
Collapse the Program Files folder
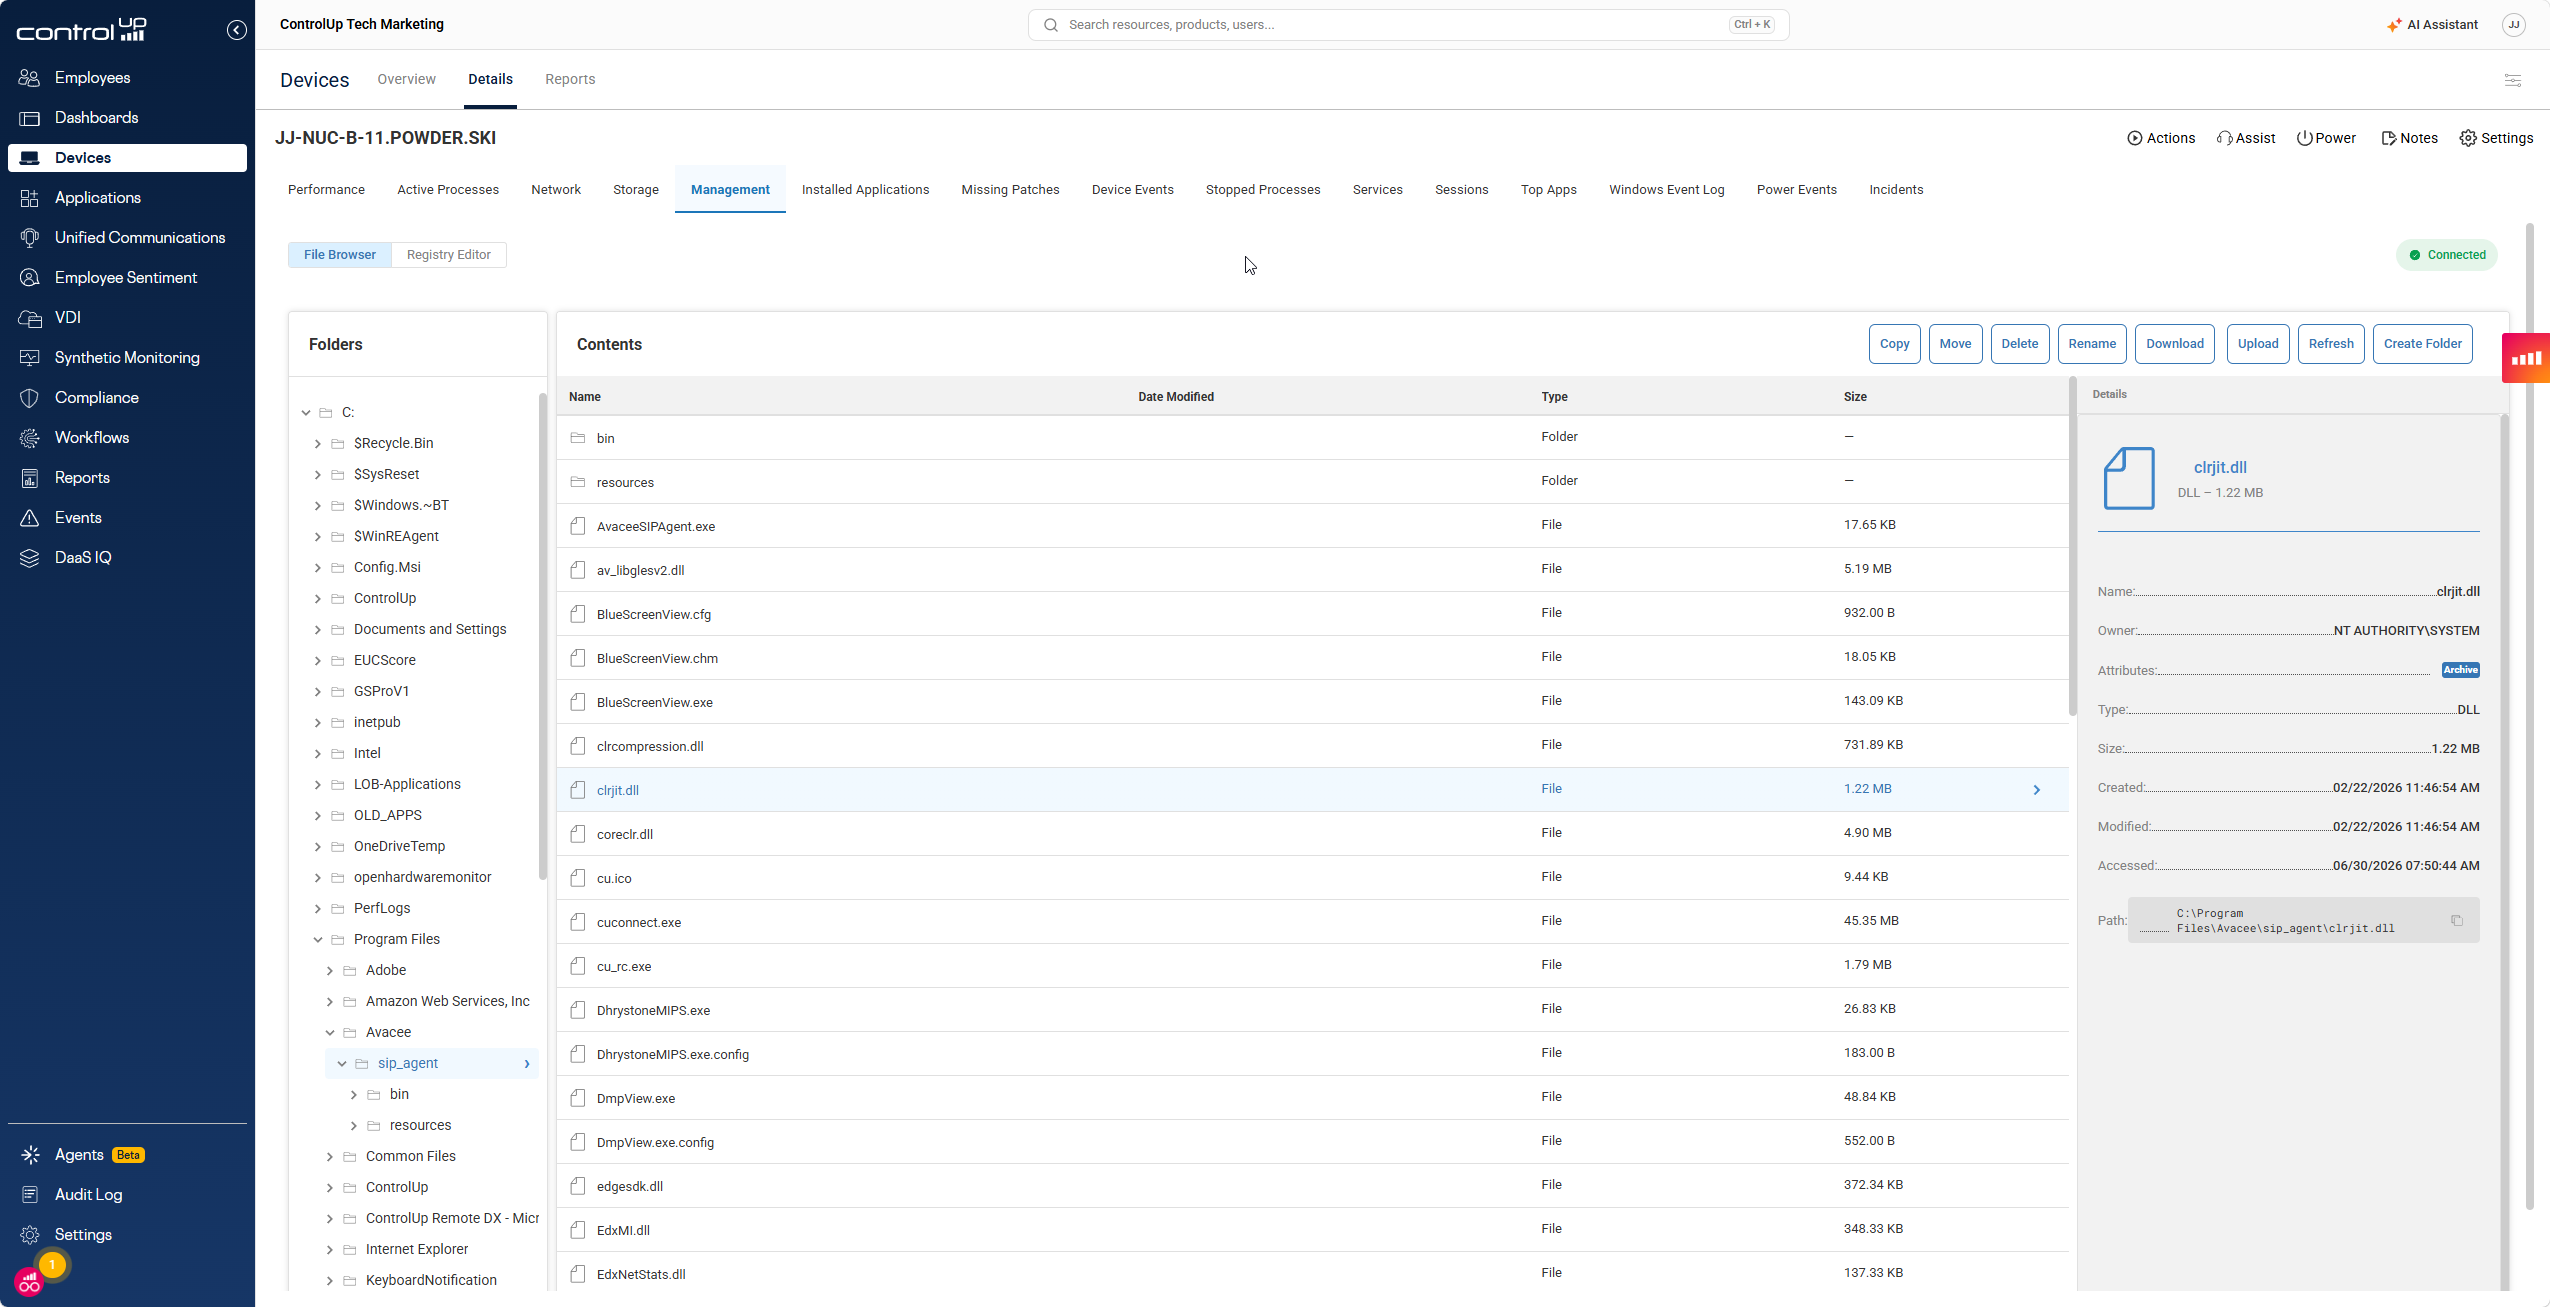[318, 939]
